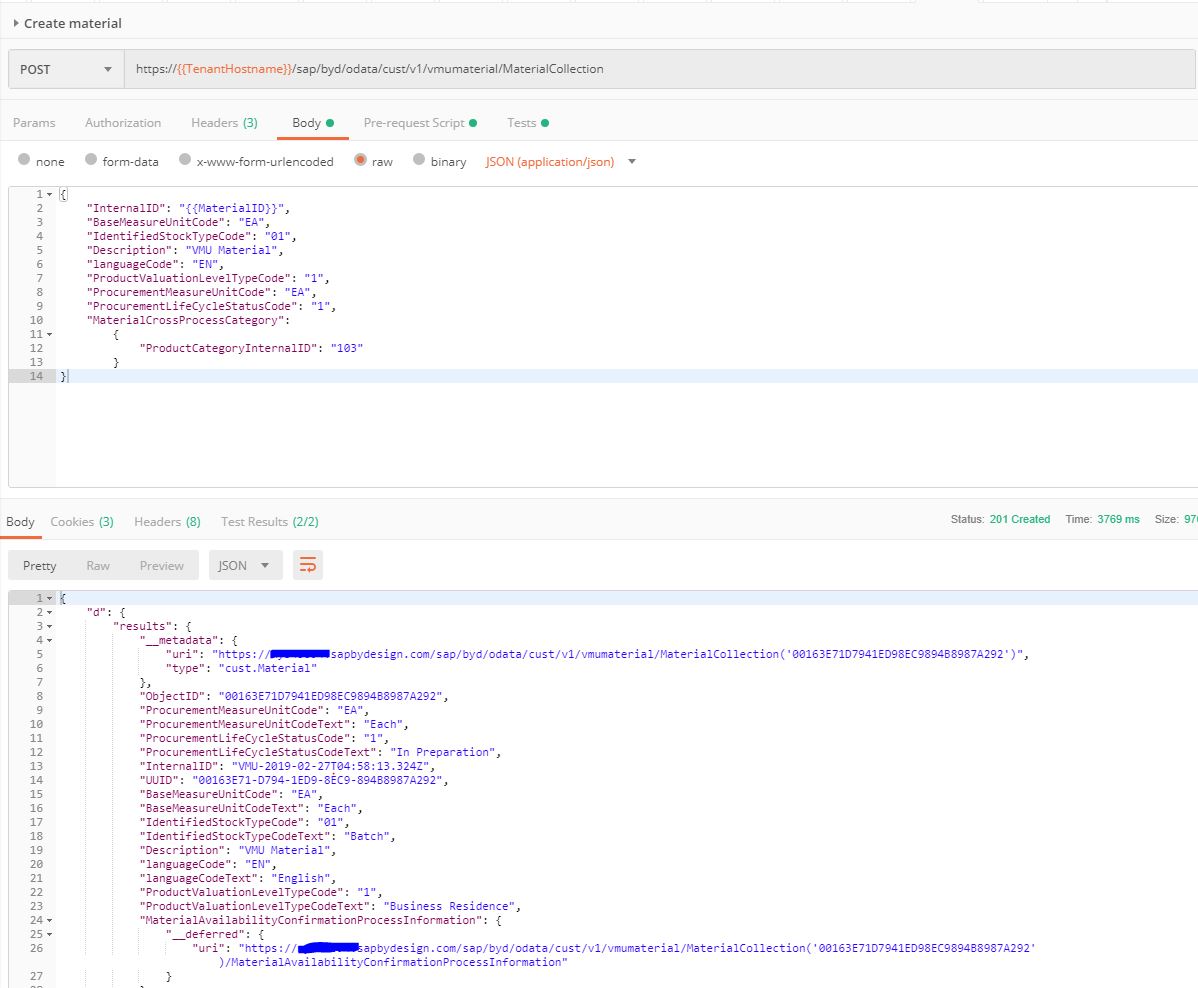
Task: Collapse MaterialCrossProcessCategory fold arrow on line 11
Action: (x=48, y=334)
